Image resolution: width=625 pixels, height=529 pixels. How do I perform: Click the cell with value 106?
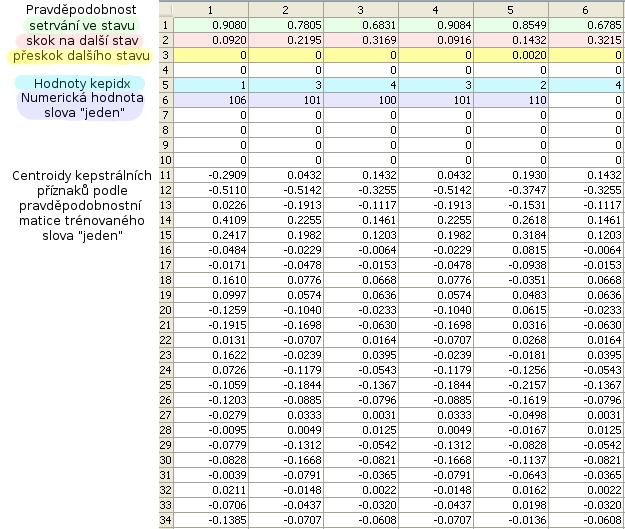(211, 100)
